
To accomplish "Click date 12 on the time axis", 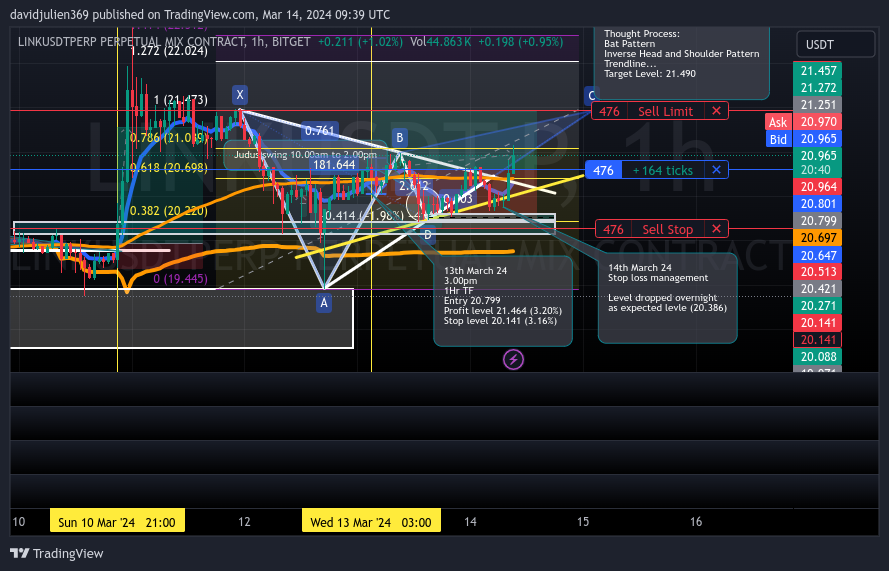I will coord(244,522).
